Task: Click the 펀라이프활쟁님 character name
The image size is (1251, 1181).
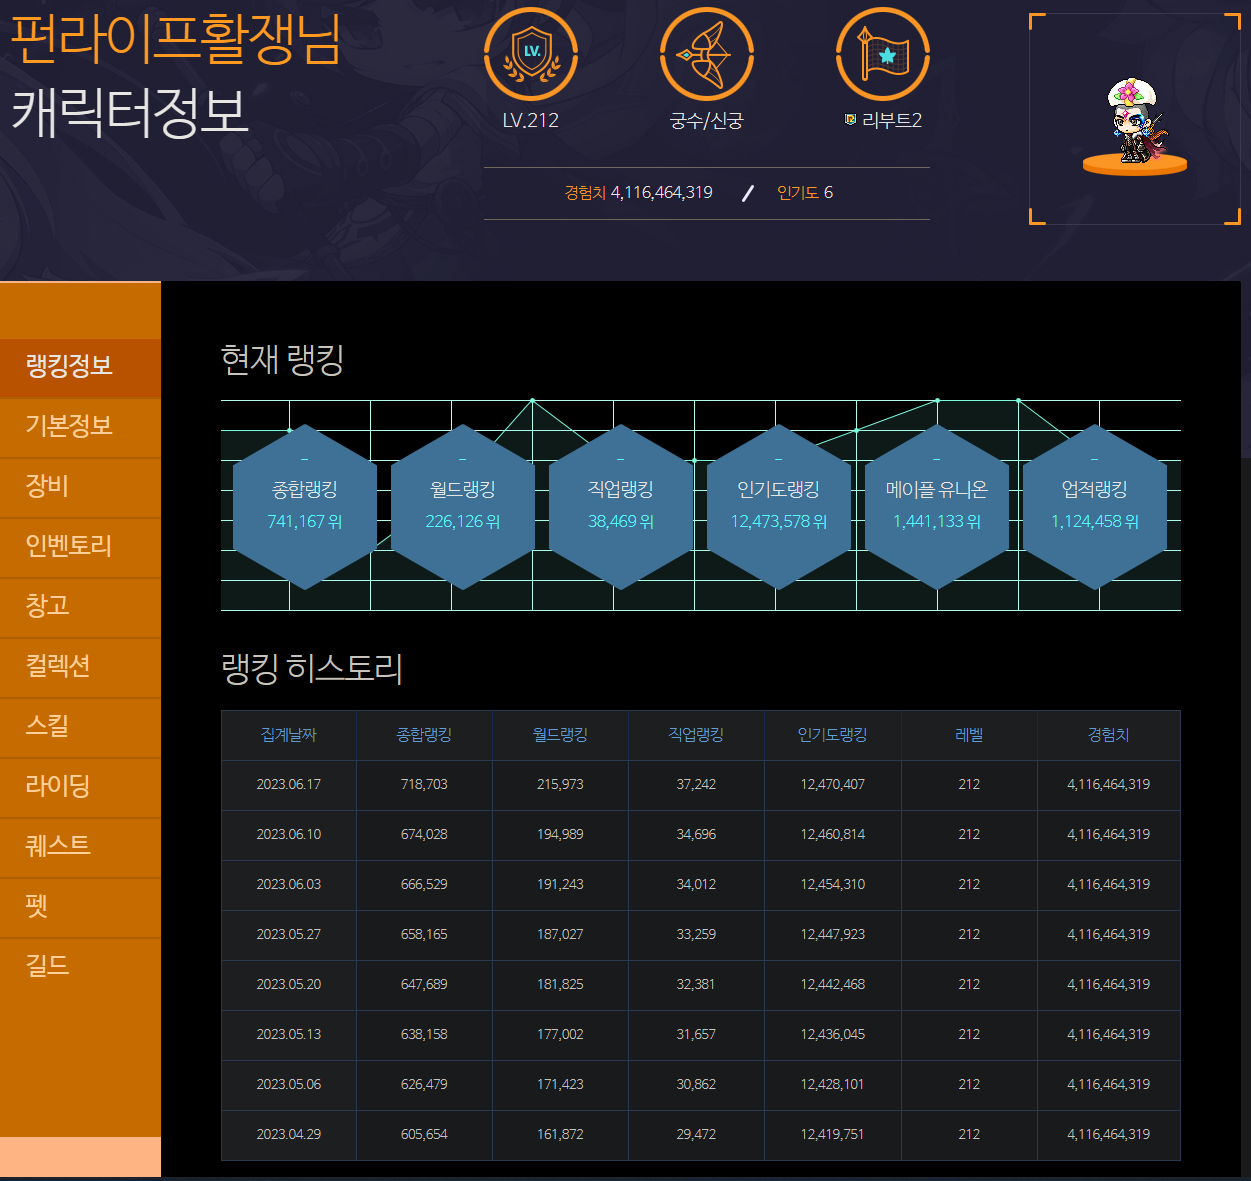Action: click(176, 39)
